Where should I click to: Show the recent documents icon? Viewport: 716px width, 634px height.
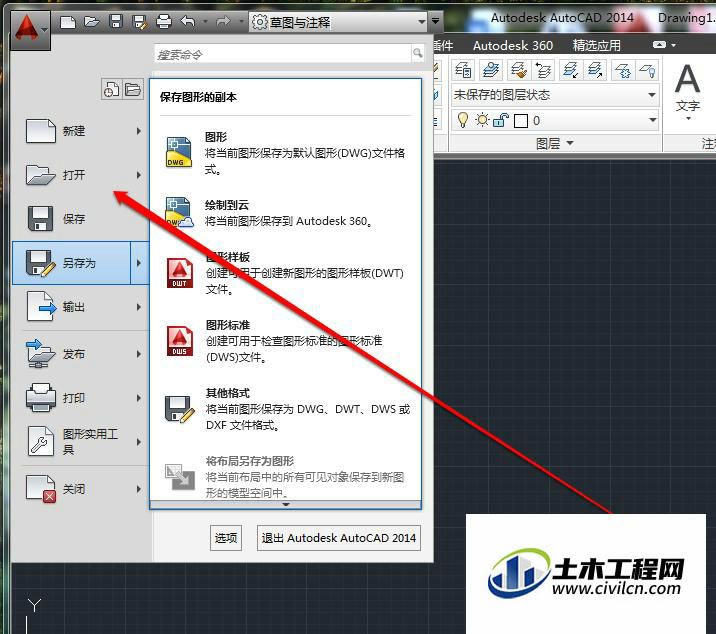(x=111, y=89)
